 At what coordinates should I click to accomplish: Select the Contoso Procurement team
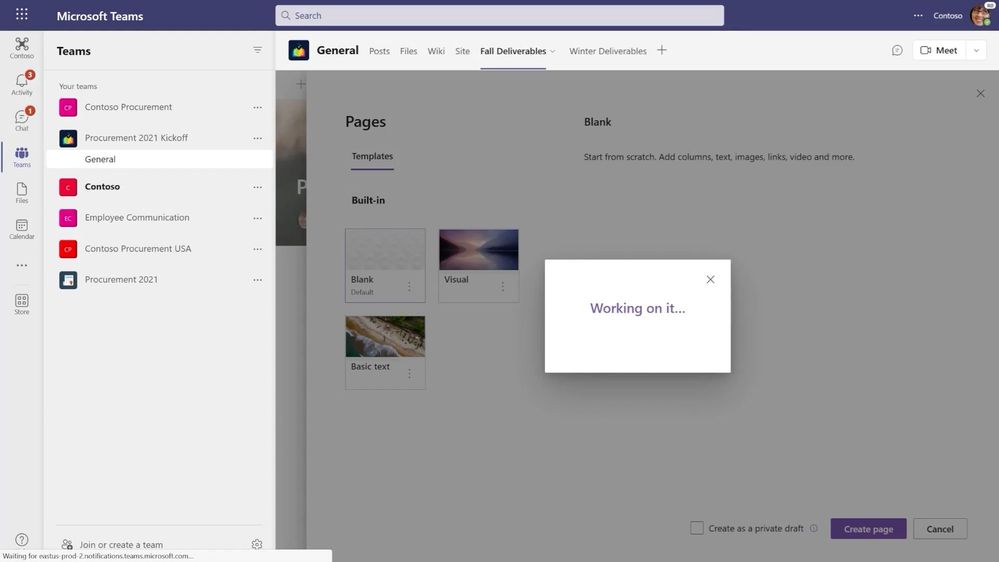[x=128, y=107]
